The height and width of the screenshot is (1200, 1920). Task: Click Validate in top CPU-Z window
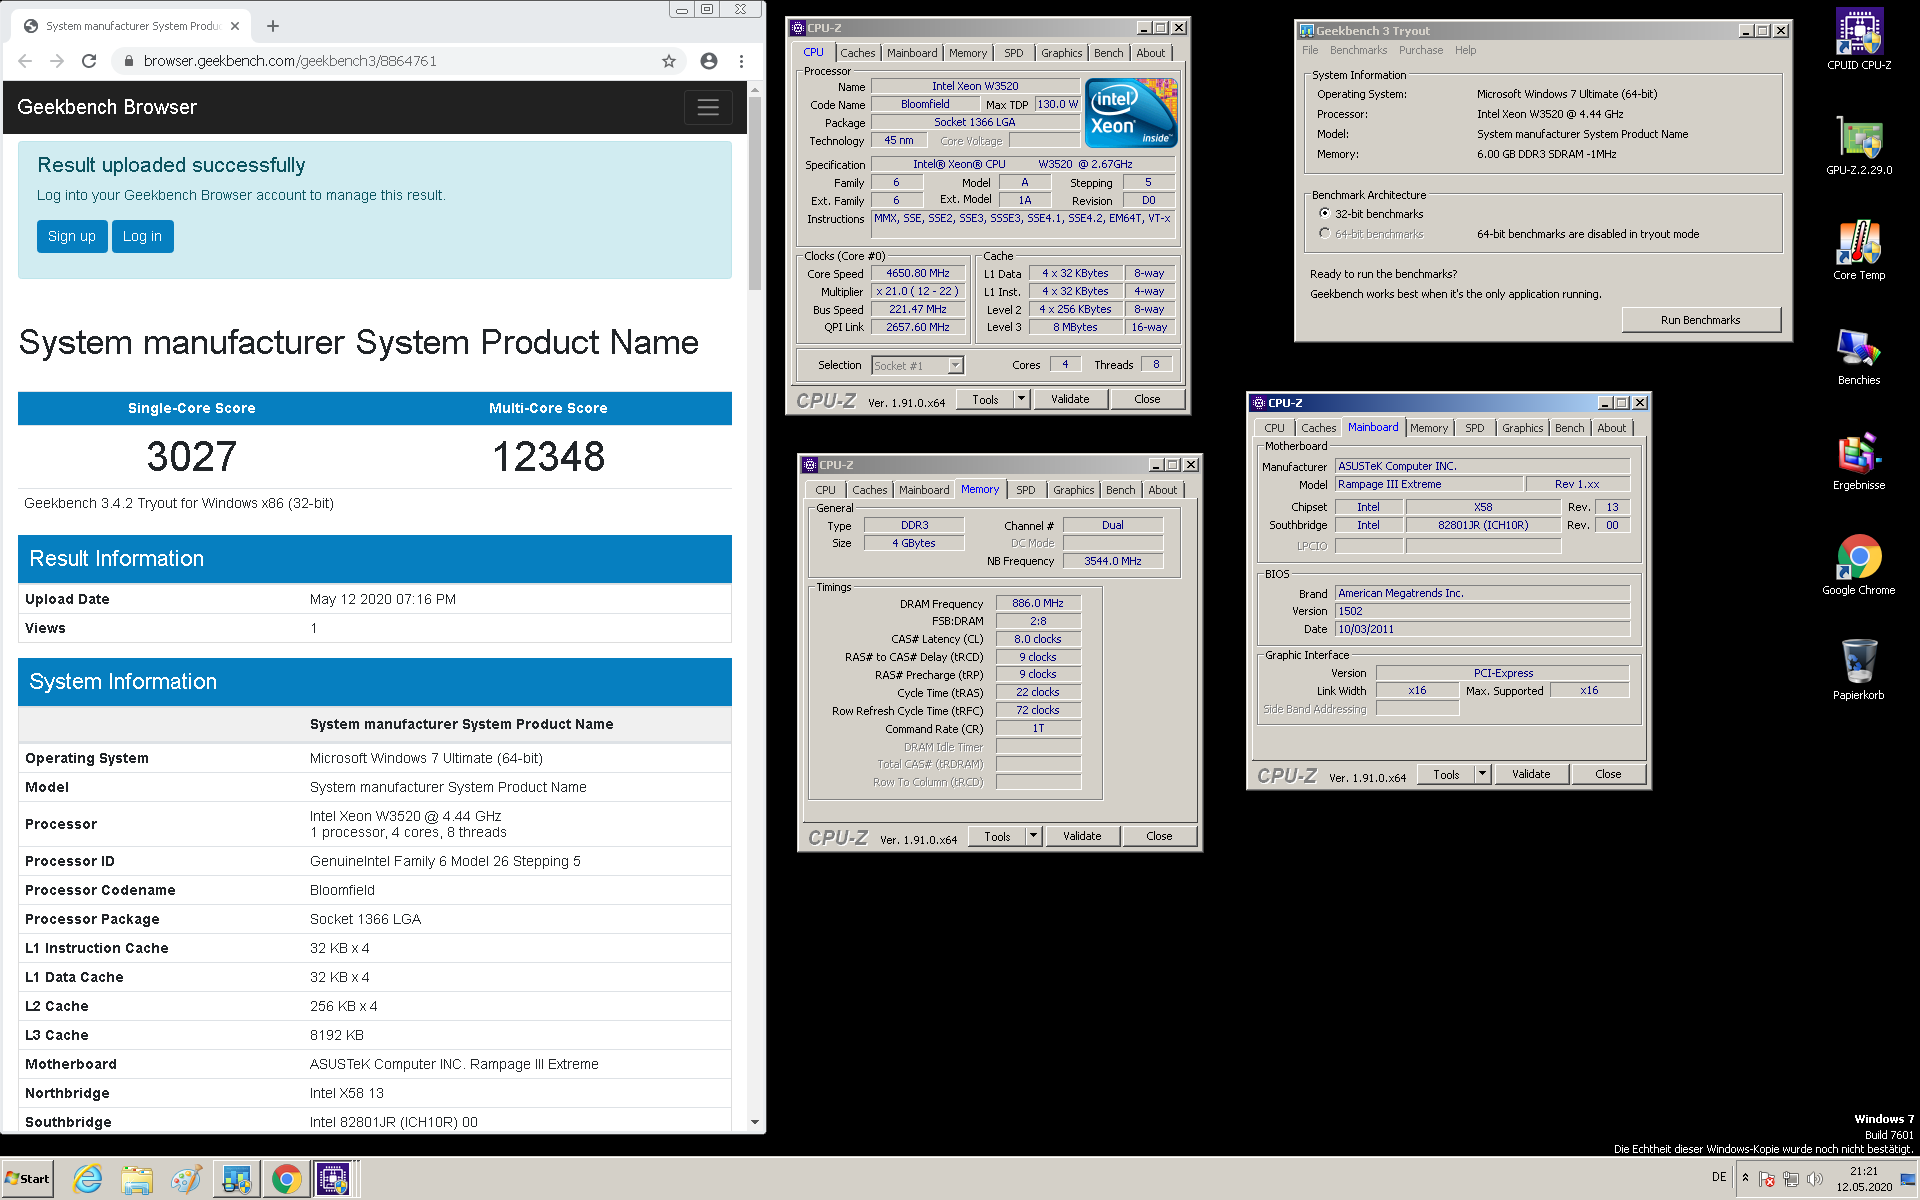coord(1070,399)
